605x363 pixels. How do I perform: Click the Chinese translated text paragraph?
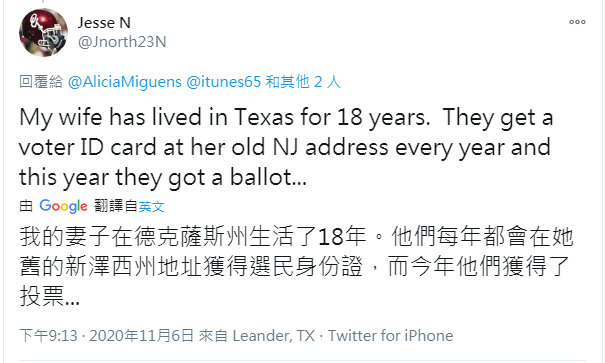pyautogui.click(x=296, y=267)
